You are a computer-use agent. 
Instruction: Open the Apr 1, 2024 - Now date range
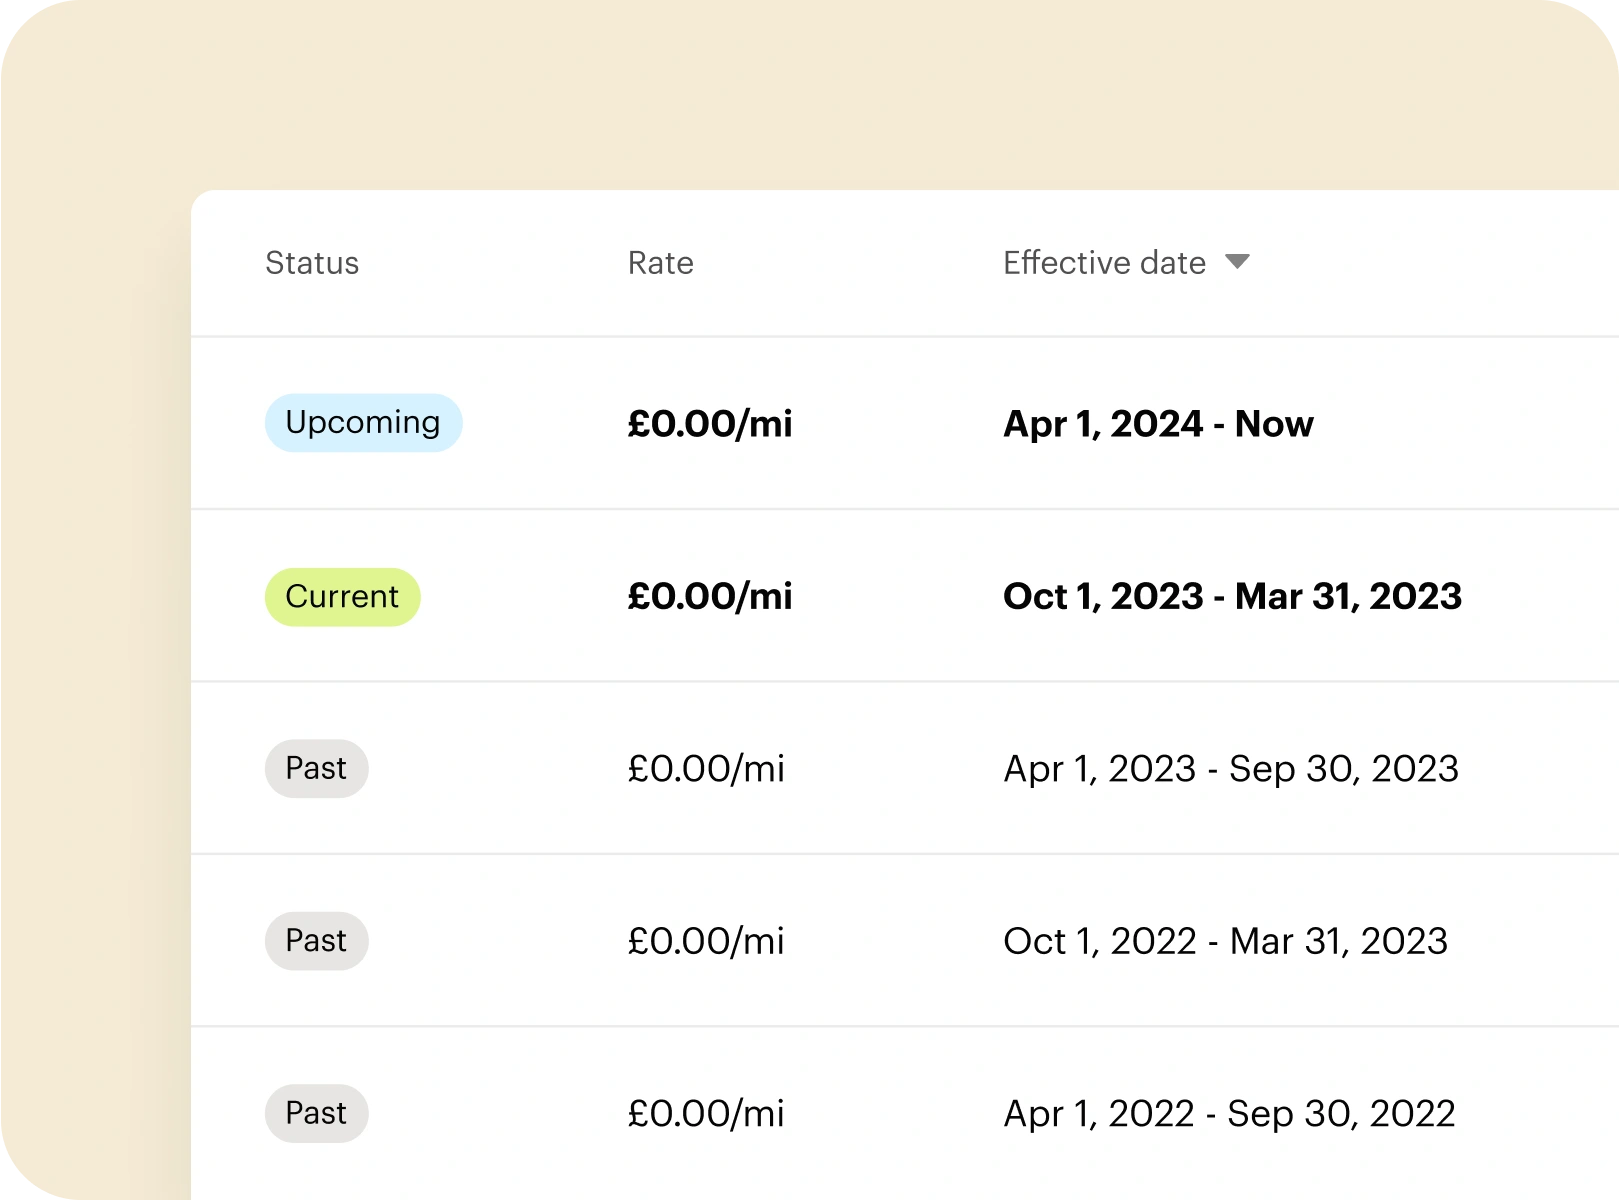point(1158,424)
